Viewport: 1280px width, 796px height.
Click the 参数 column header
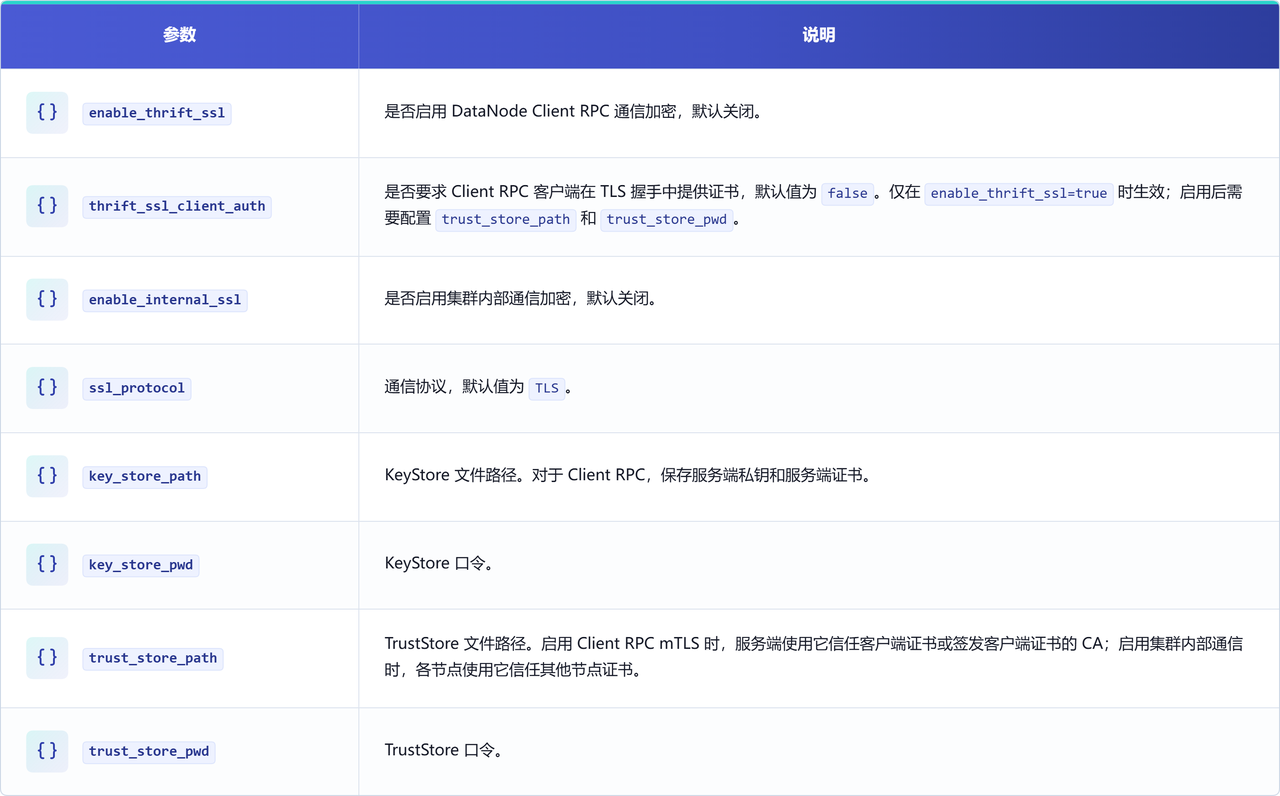pyautogui.click(x=179, y=35)
